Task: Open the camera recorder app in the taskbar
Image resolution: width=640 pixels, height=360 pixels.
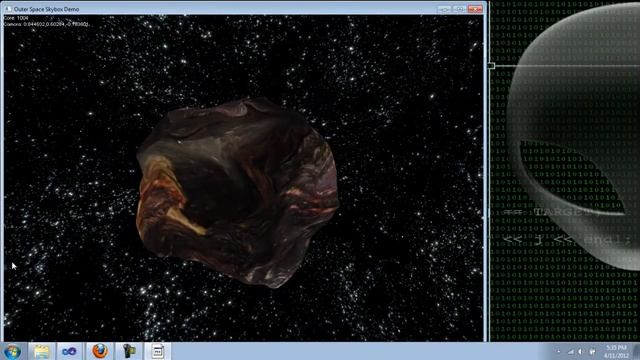Action: click(129, 351)
